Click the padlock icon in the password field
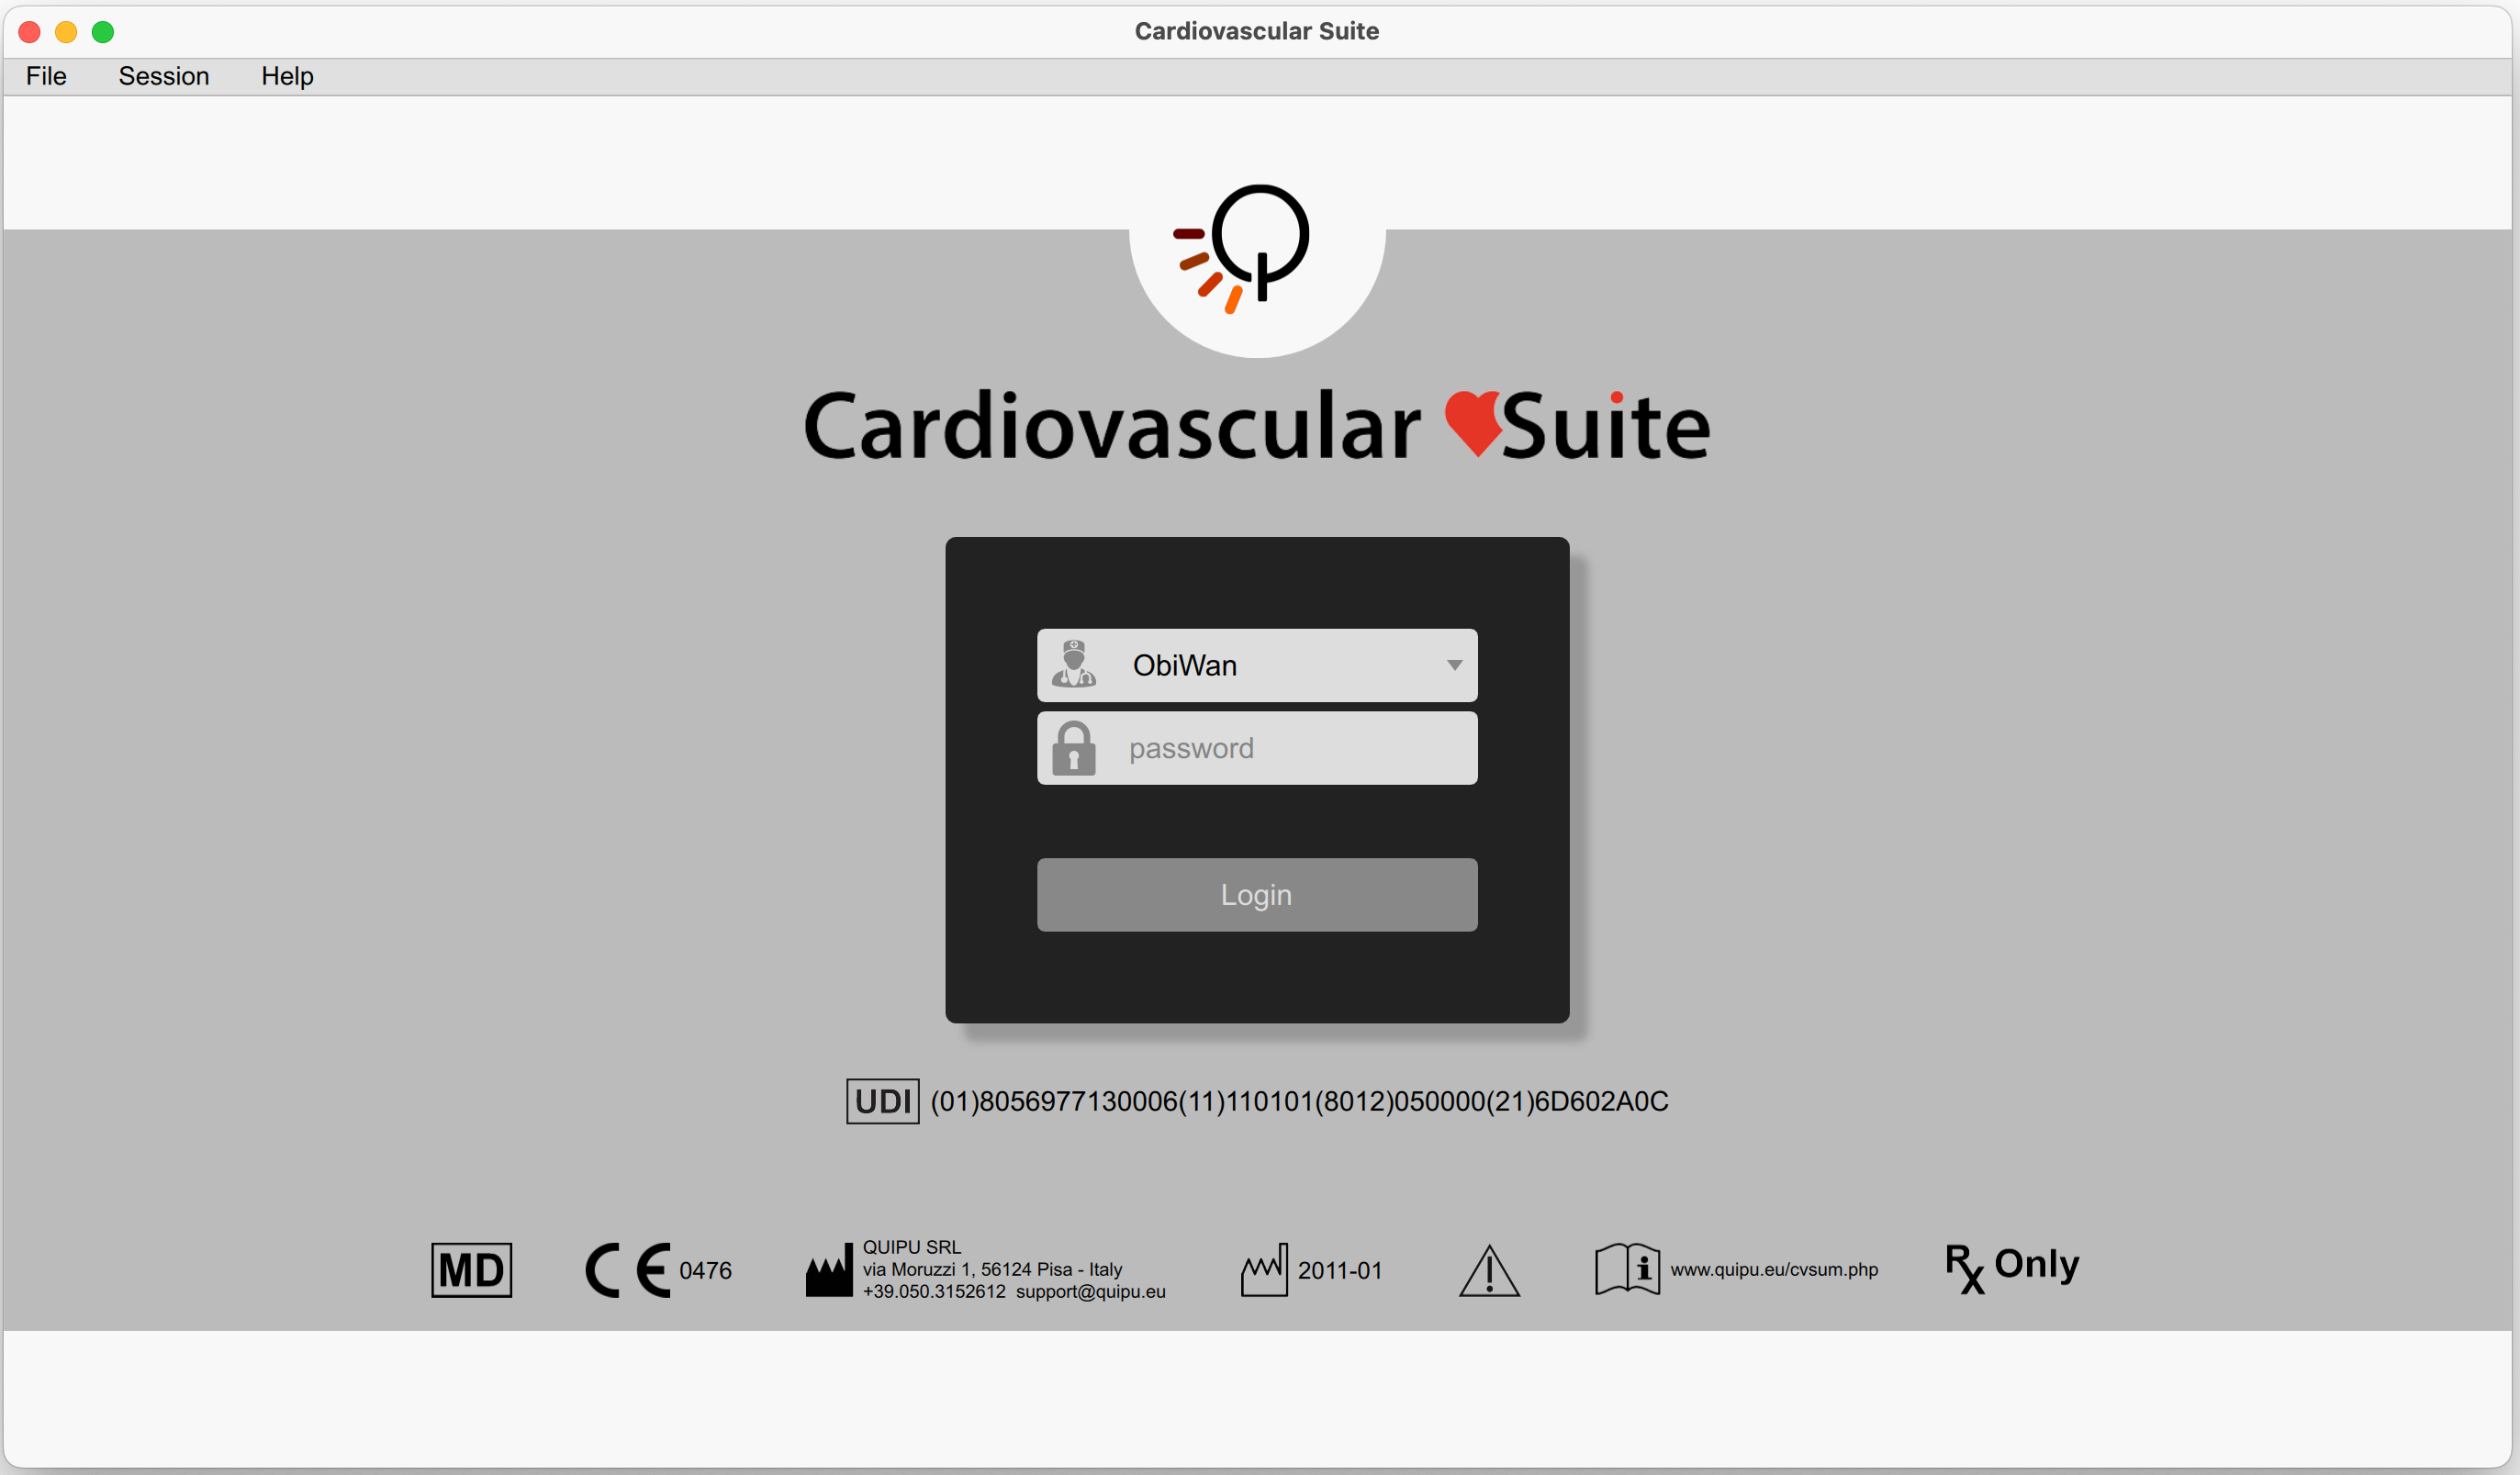This screenshot has height=1475, width=2520. click(1075, 748)
